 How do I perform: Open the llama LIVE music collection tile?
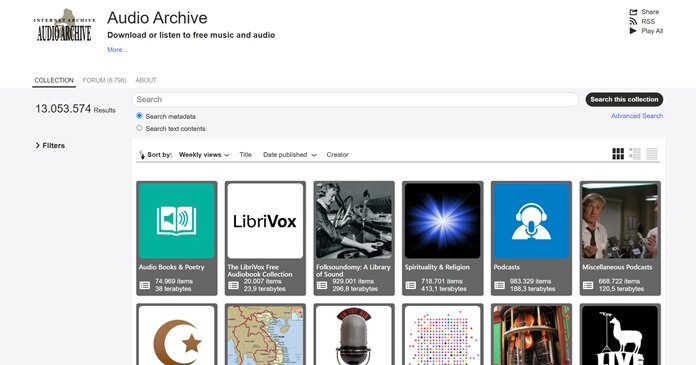pos(620,335)
